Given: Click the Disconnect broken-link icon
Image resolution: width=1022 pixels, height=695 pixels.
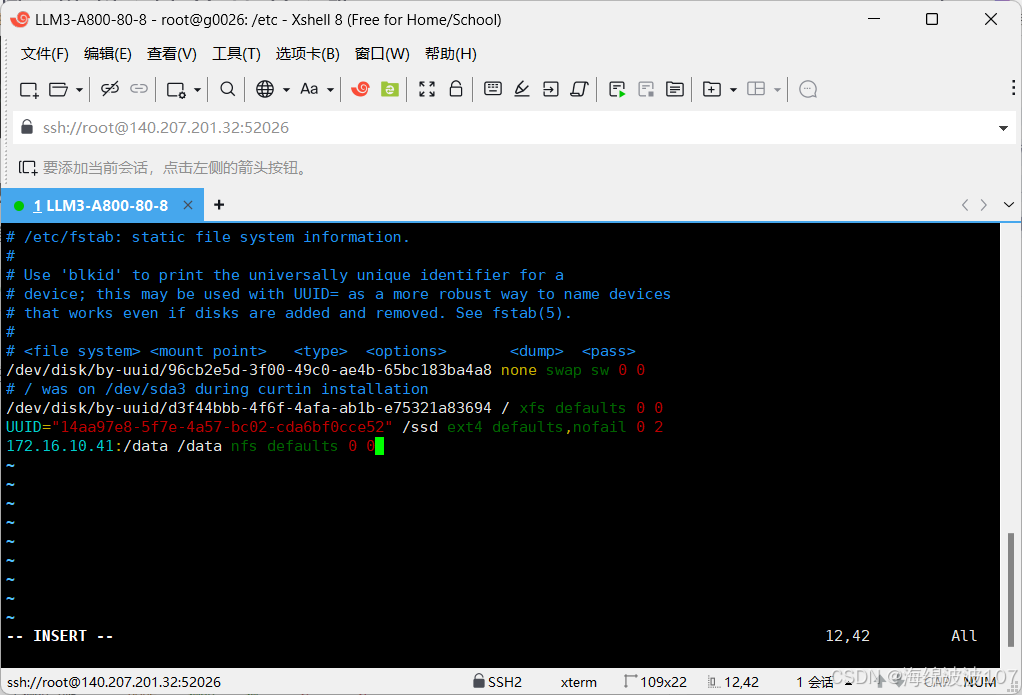Looking at the screenshot, I should [x=110, y=89].
